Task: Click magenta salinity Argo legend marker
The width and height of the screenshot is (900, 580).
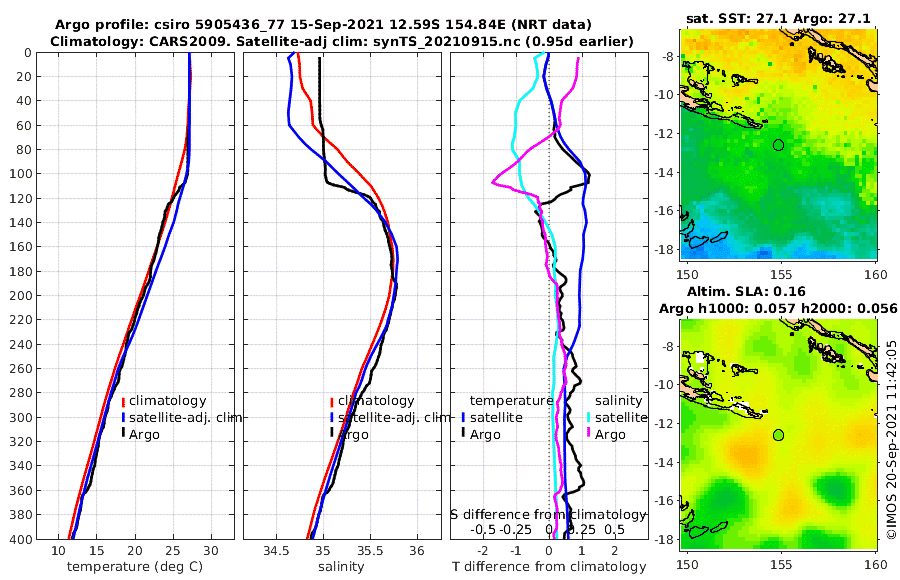Action: 588,434
